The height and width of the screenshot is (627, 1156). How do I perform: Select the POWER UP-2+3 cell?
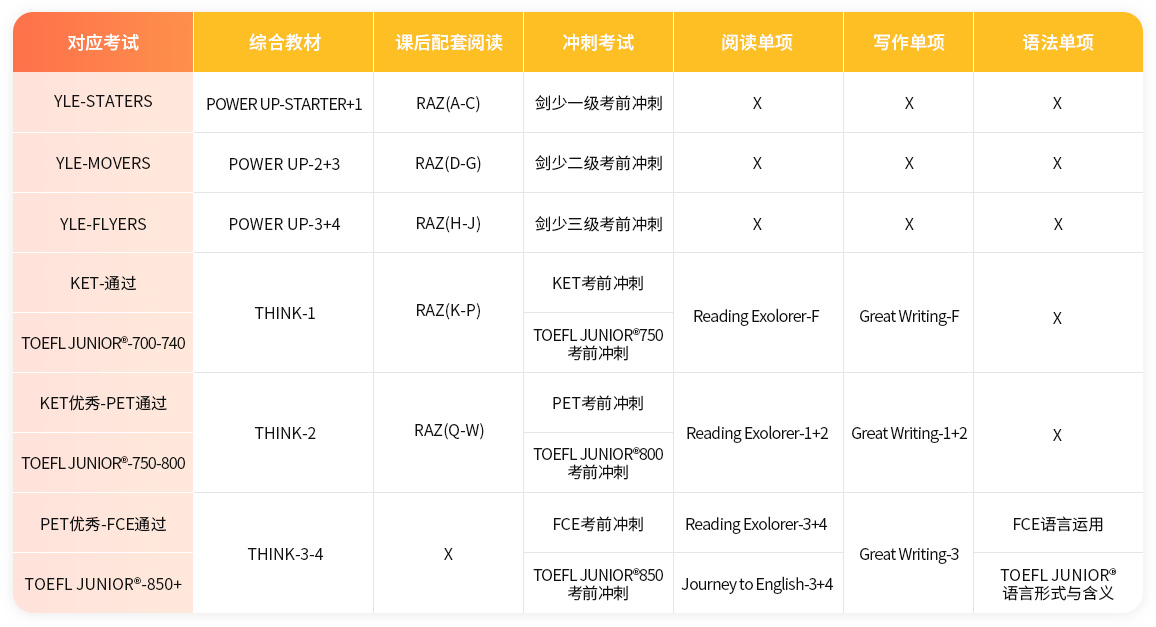284,163
